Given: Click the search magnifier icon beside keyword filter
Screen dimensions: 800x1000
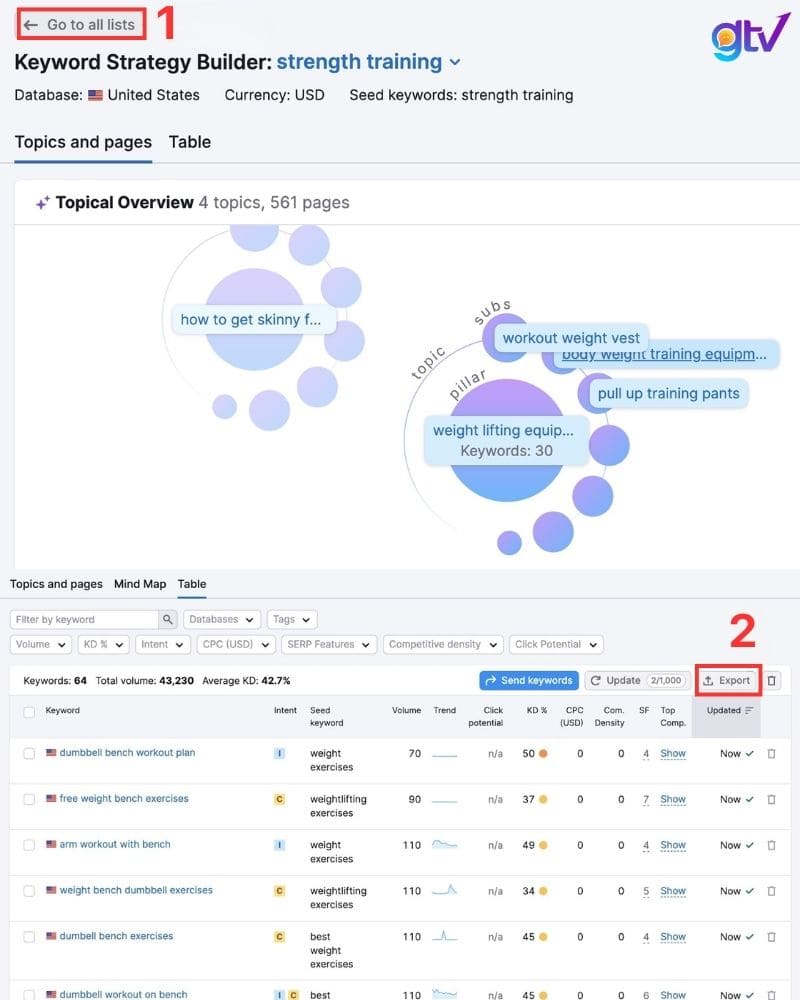Looking at the screenshot, I should tap(169, 620).
